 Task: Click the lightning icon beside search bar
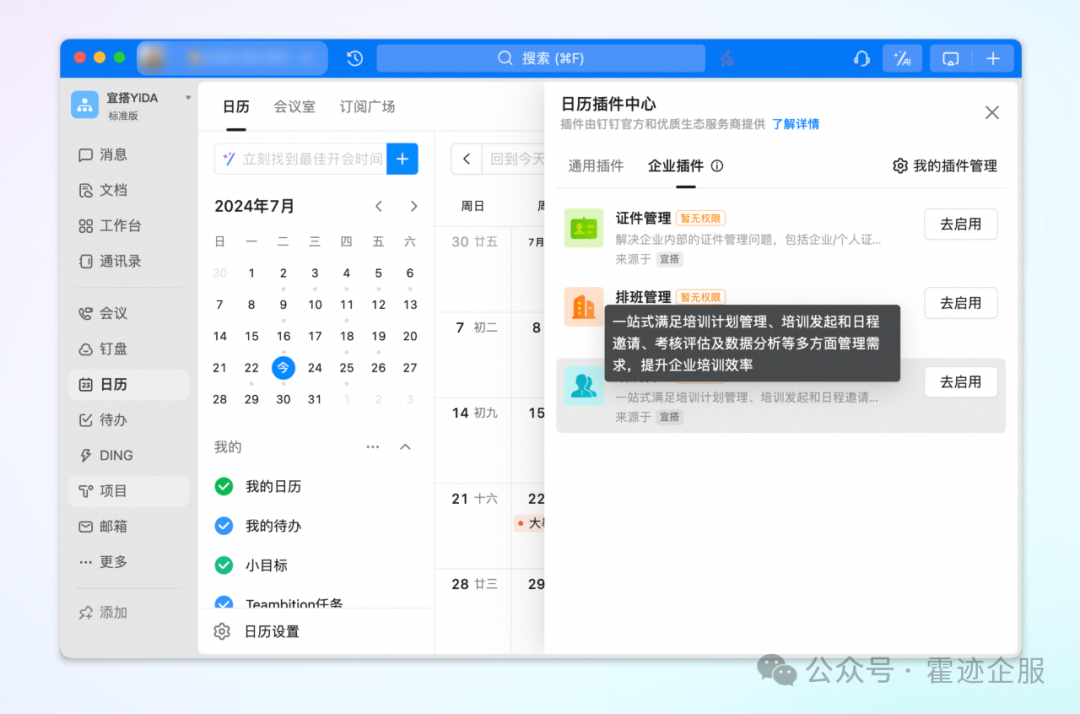point(727,59)
